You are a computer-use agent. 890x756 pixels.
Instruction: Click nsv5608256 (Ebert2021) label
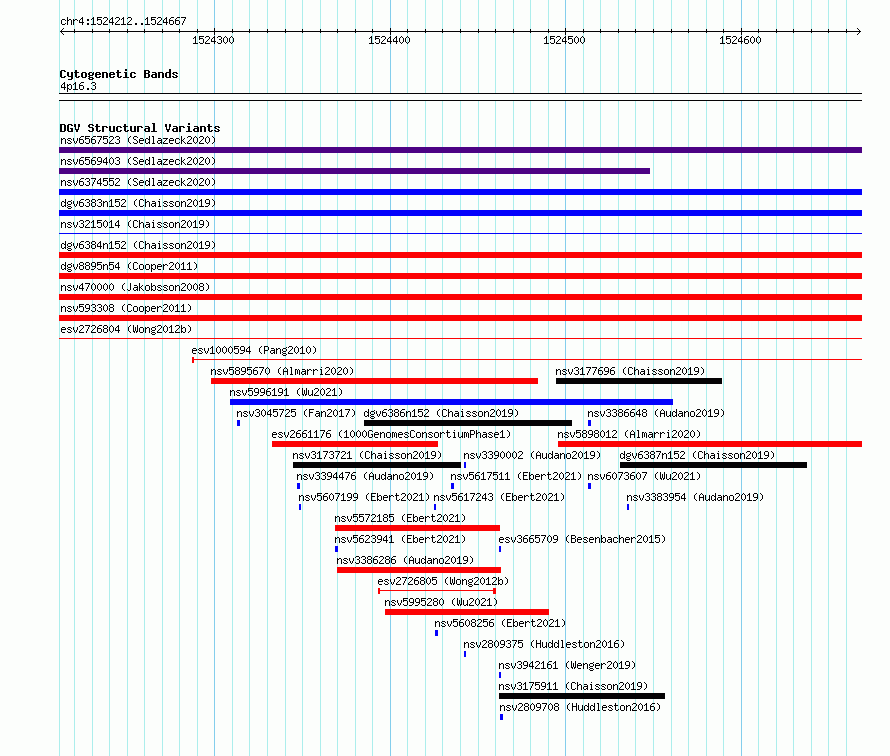pos(500,623)
